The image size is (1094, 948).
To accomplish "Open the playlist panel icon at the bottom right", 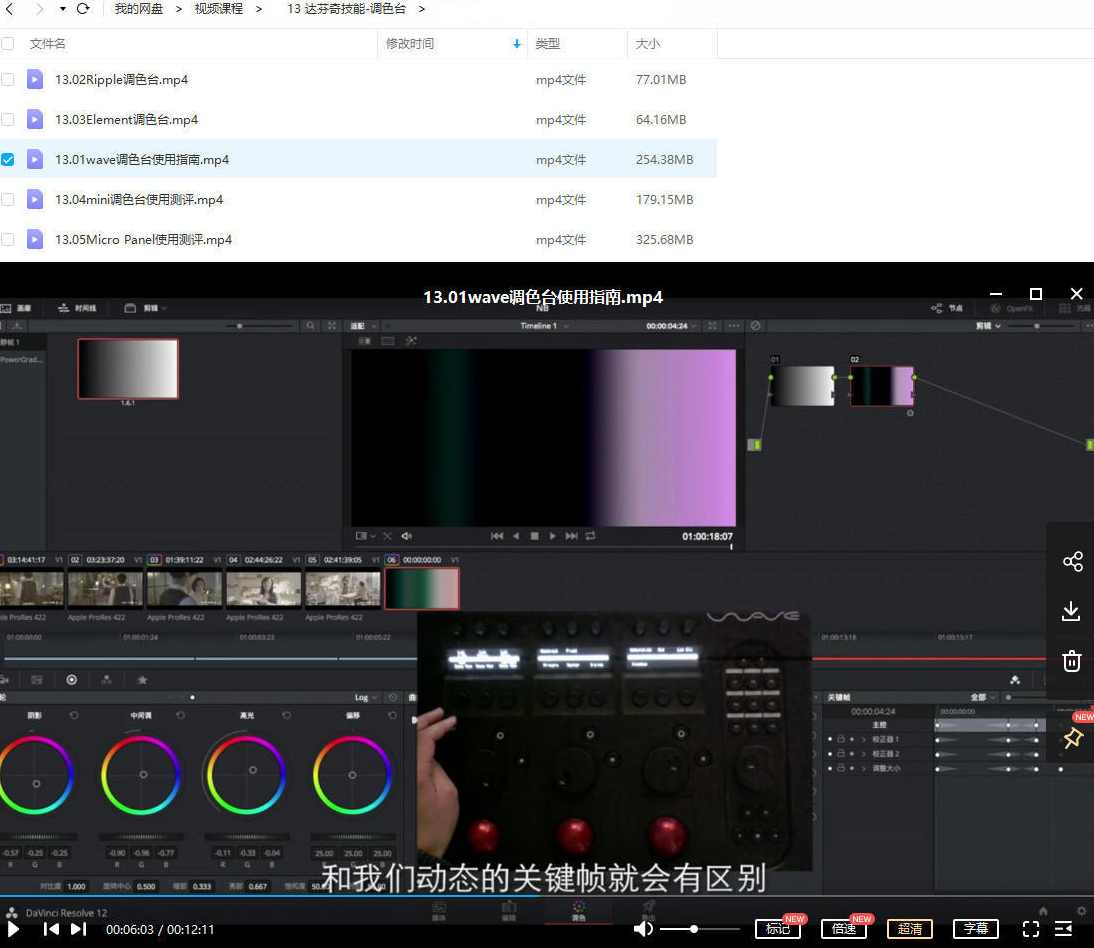I will click(x=1064, y=929).
